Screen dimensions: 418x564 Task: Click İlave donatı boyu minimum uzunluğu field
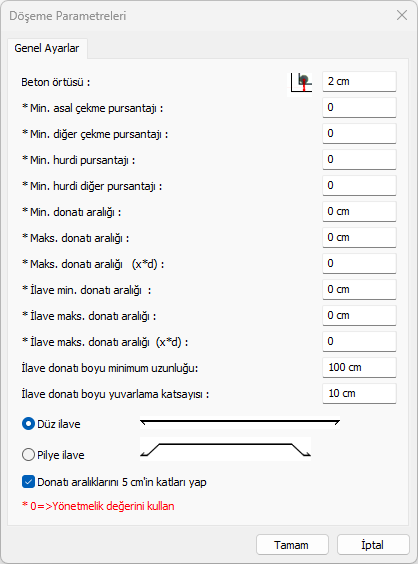point(359,367)
